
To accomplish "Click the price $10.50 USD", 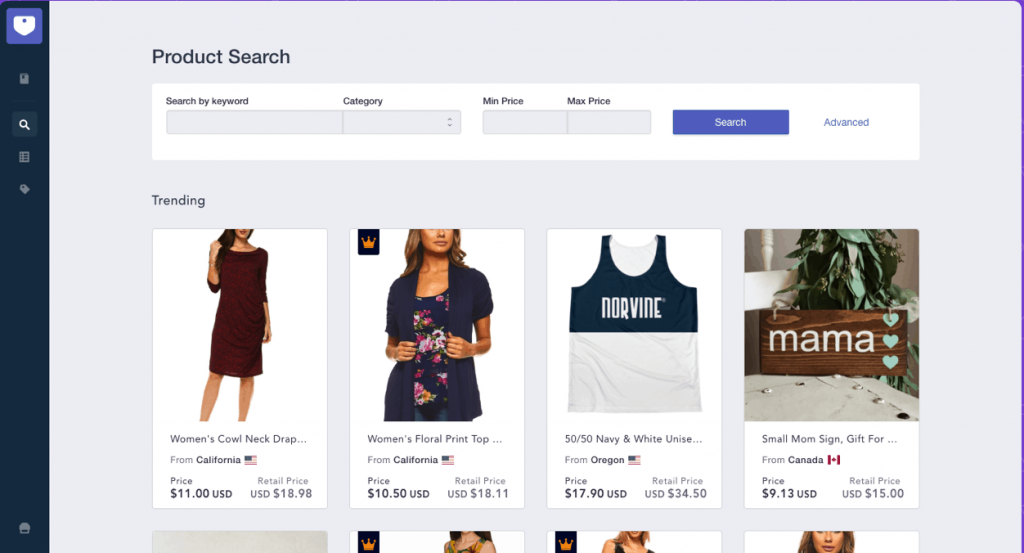I will [x=398, y=494].
